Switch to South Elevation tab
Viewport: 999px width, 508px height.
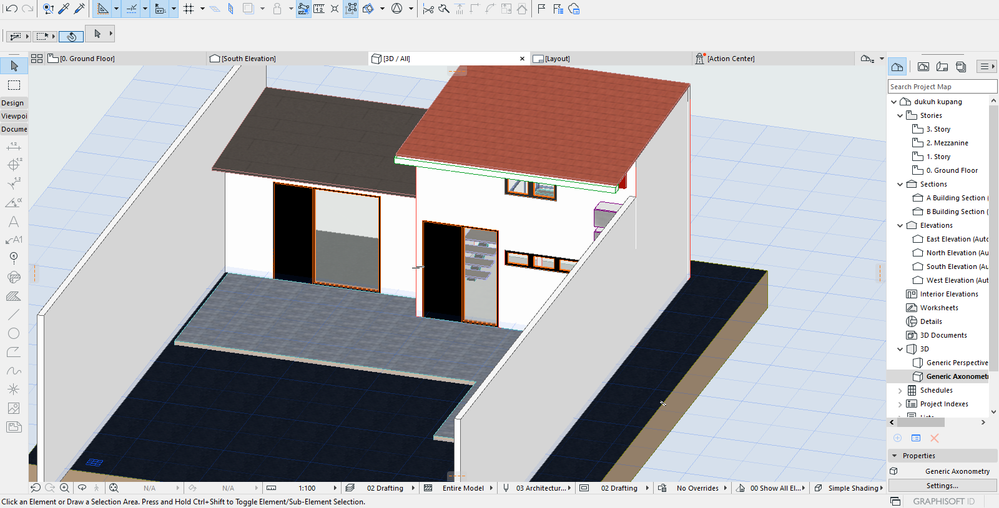[248, 59]
